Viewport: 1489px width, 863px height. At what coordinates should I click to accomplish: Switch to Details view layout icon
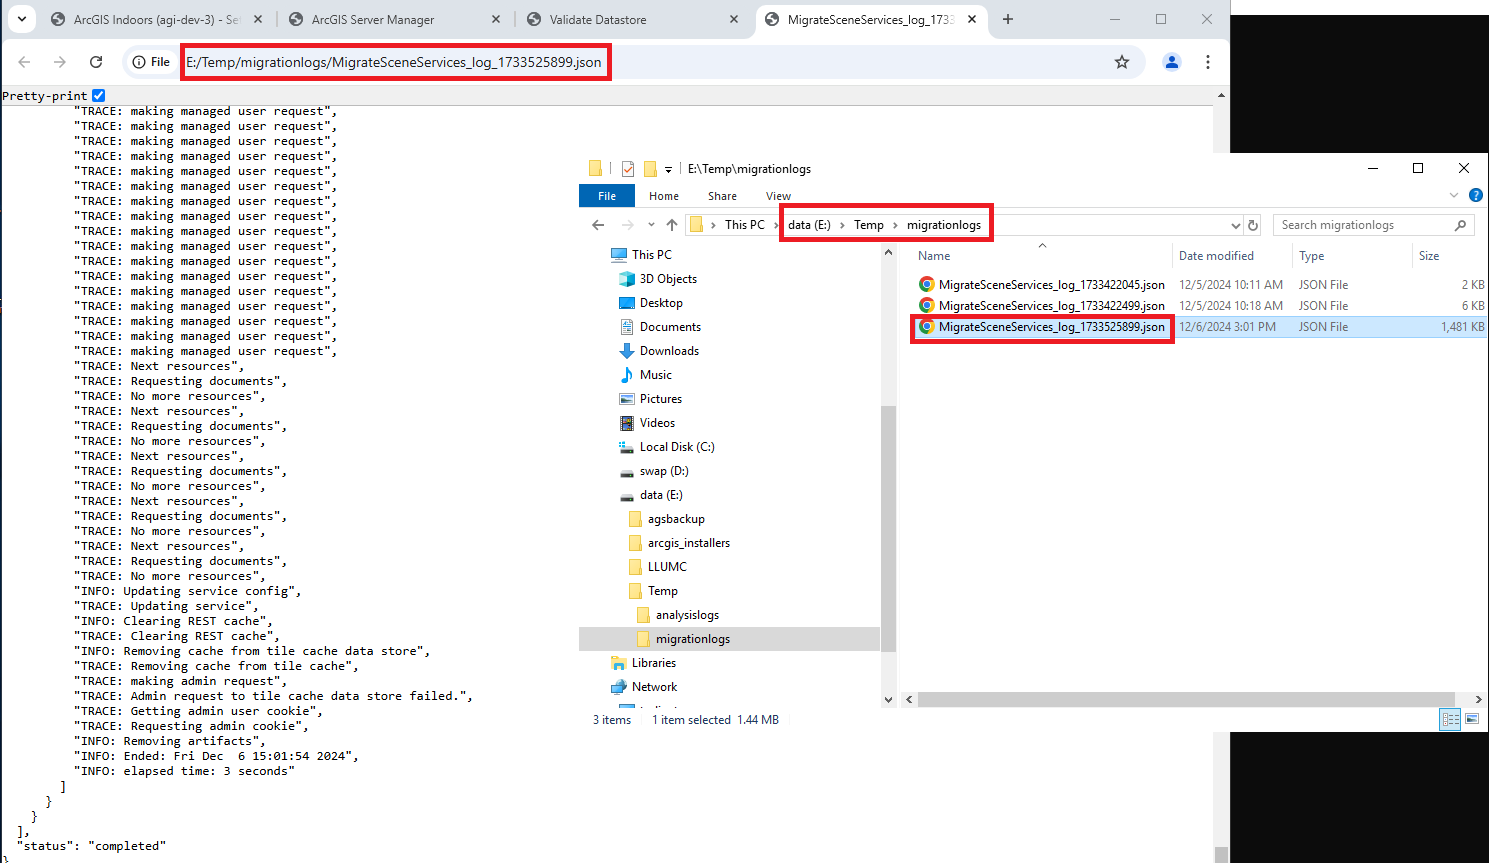pos(1450,719)
